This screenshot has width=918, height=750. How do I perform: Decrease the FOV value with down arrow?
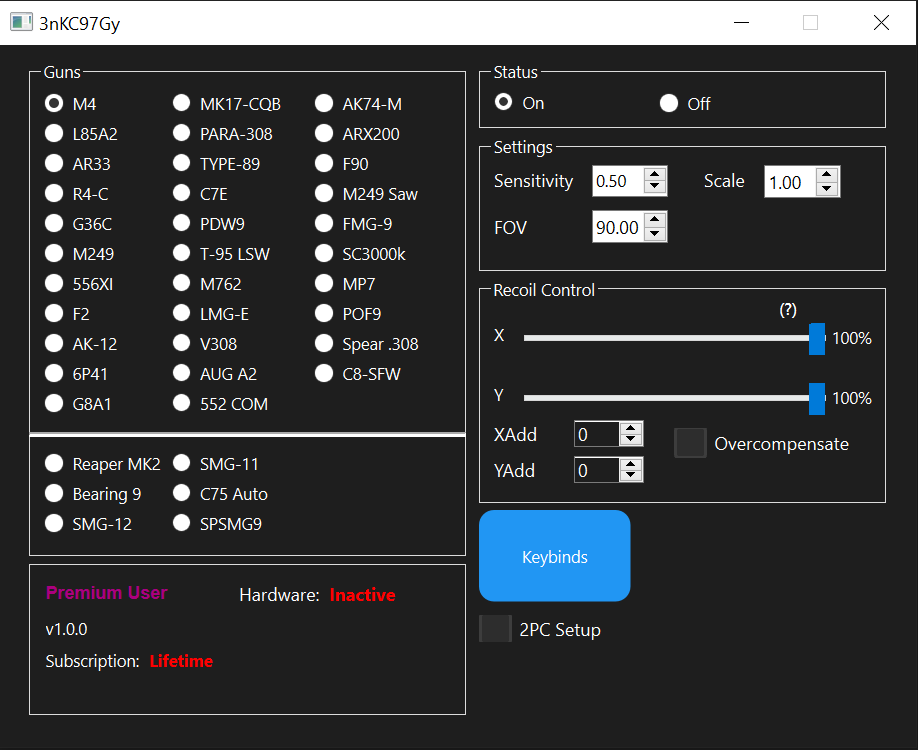[x=655, y=234]
